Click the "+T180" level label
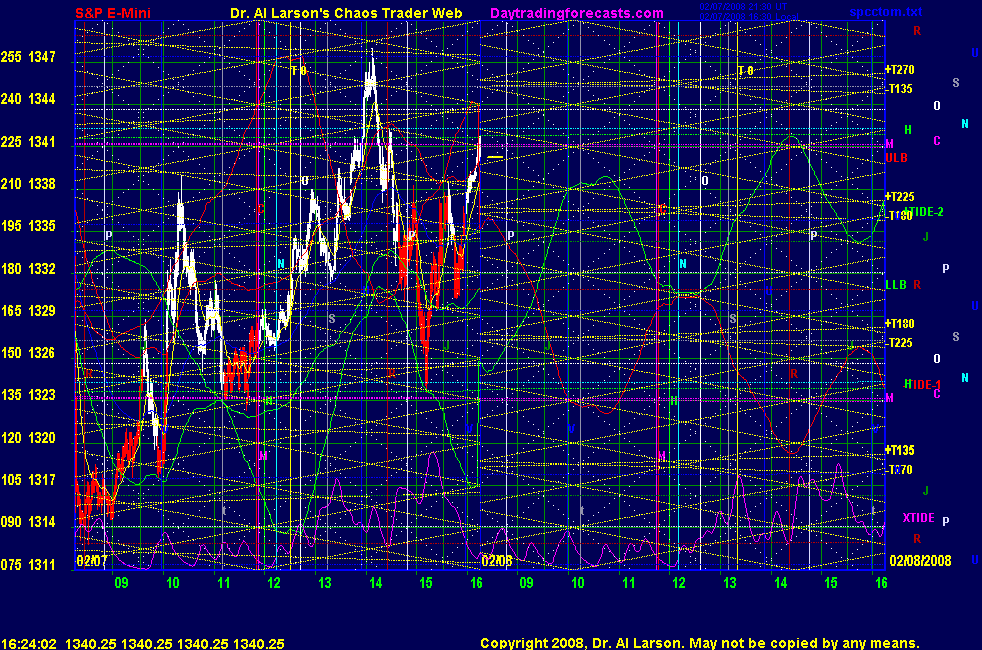This screenshot has width=982, height=650. tap(899, 324)
